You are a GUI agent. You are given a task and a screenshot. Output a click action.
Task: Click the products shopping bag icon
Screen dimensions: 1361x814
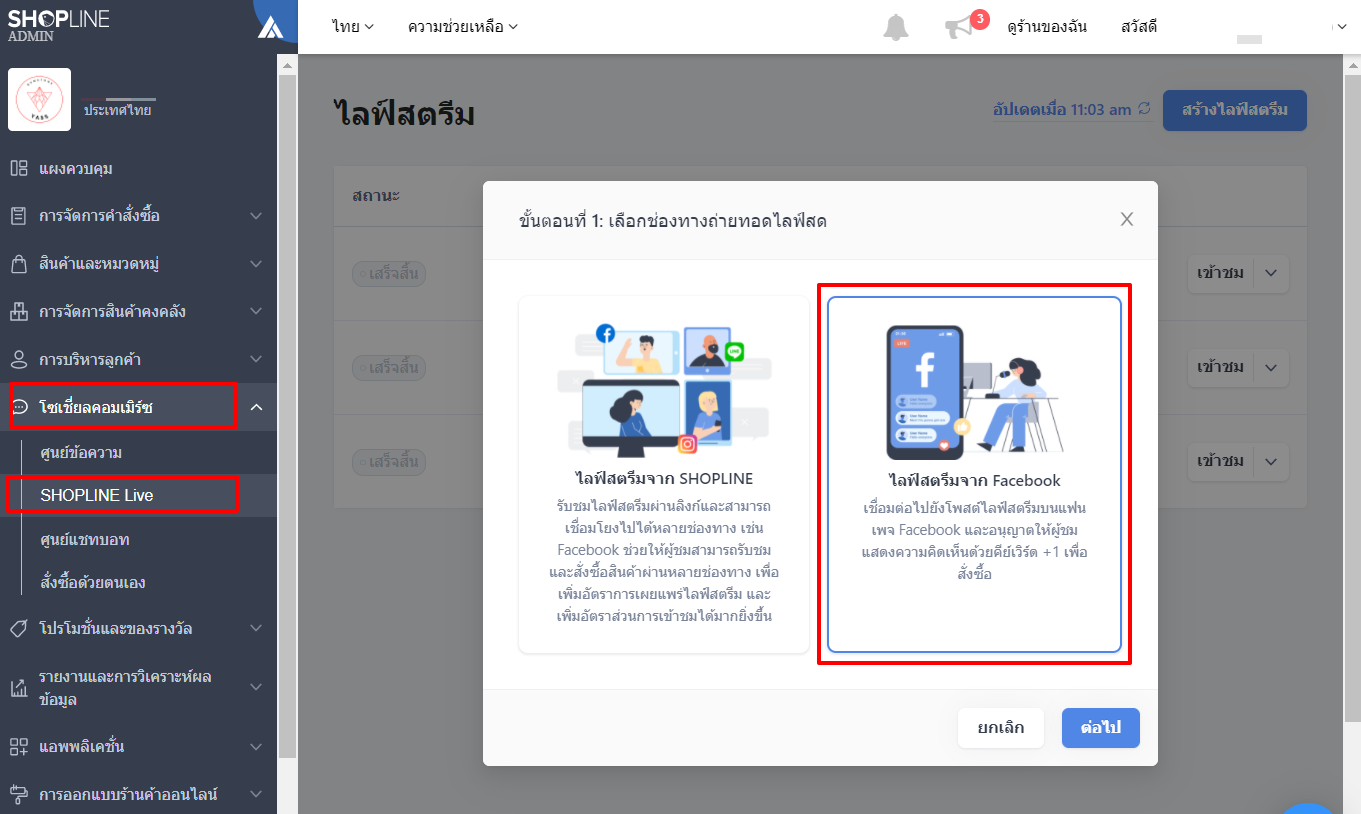(18, 264)
